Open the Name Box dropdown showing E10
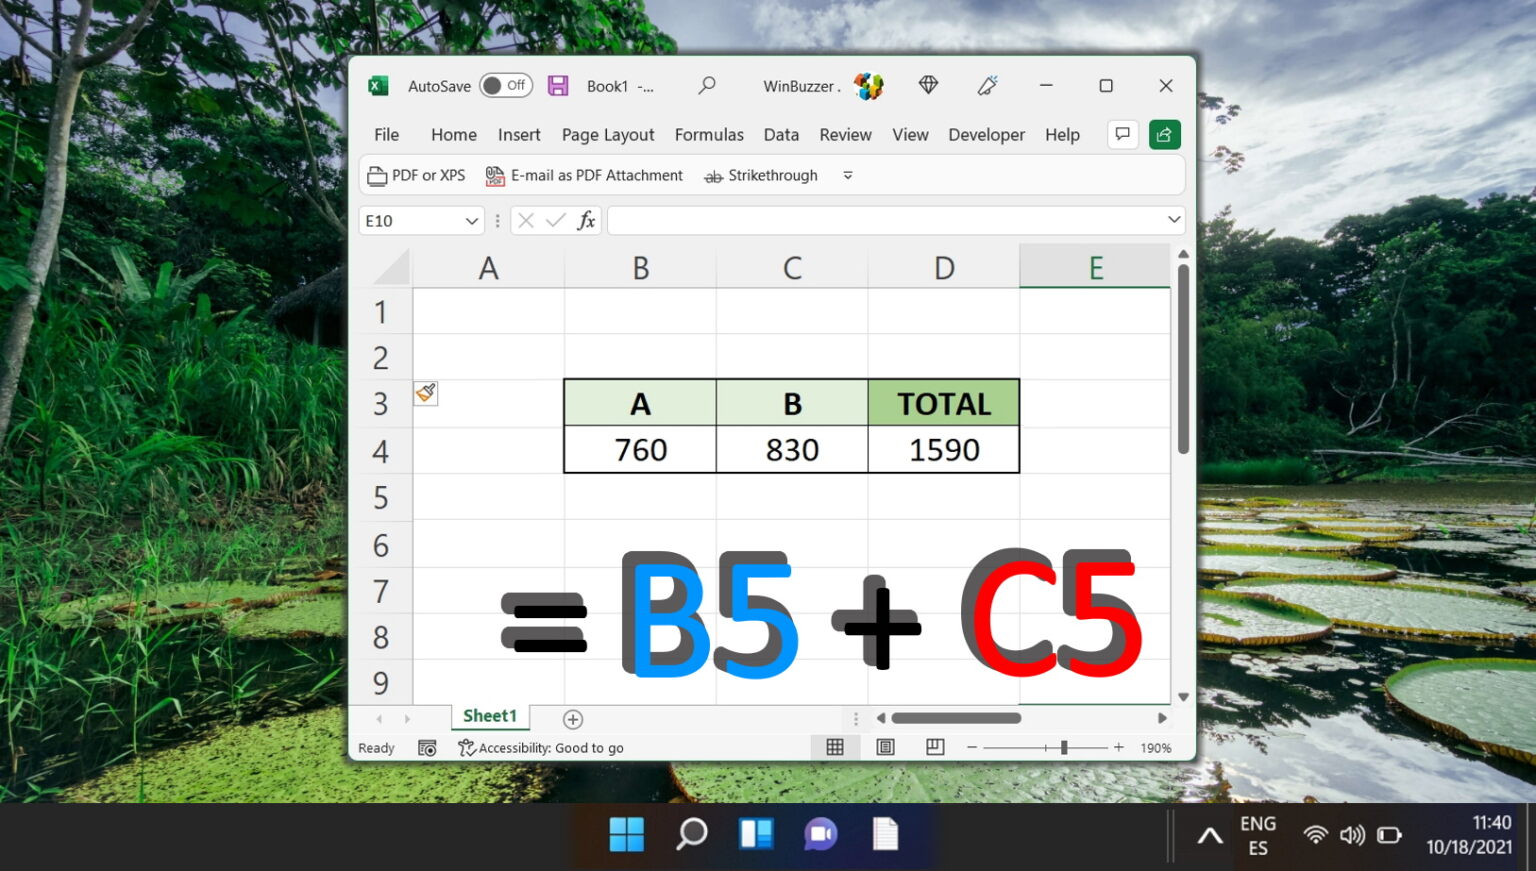1536x871 pixels. point(471,220)
